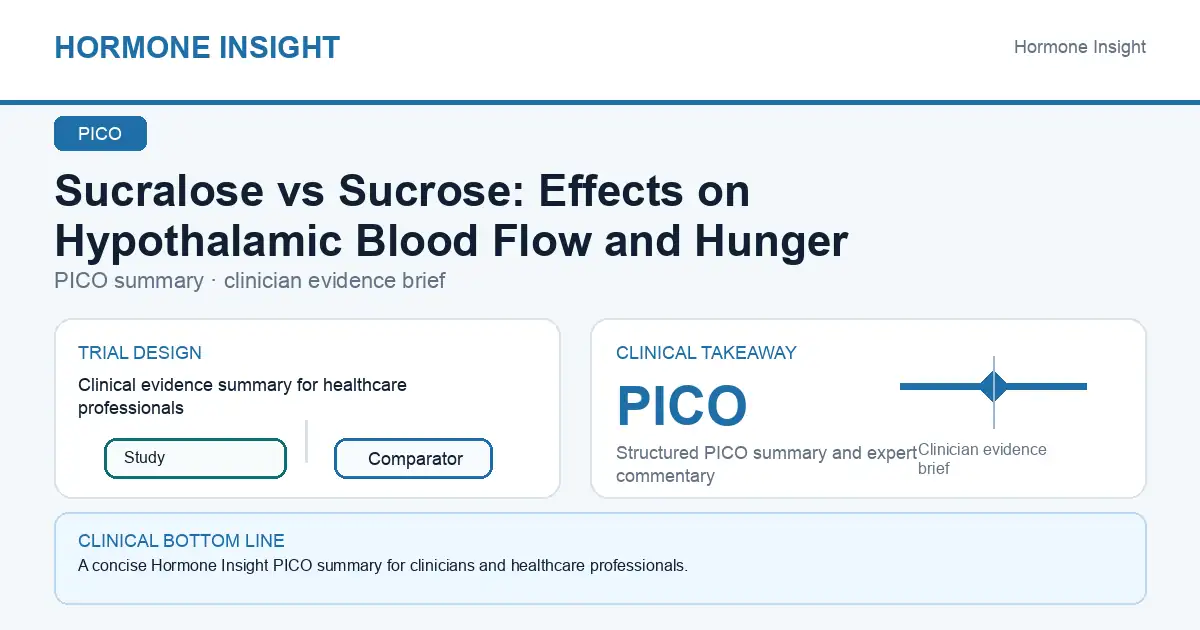1200x630 pixels.
Task: Select the TRIAL DESIGN card heading
Action: point(140,353)
